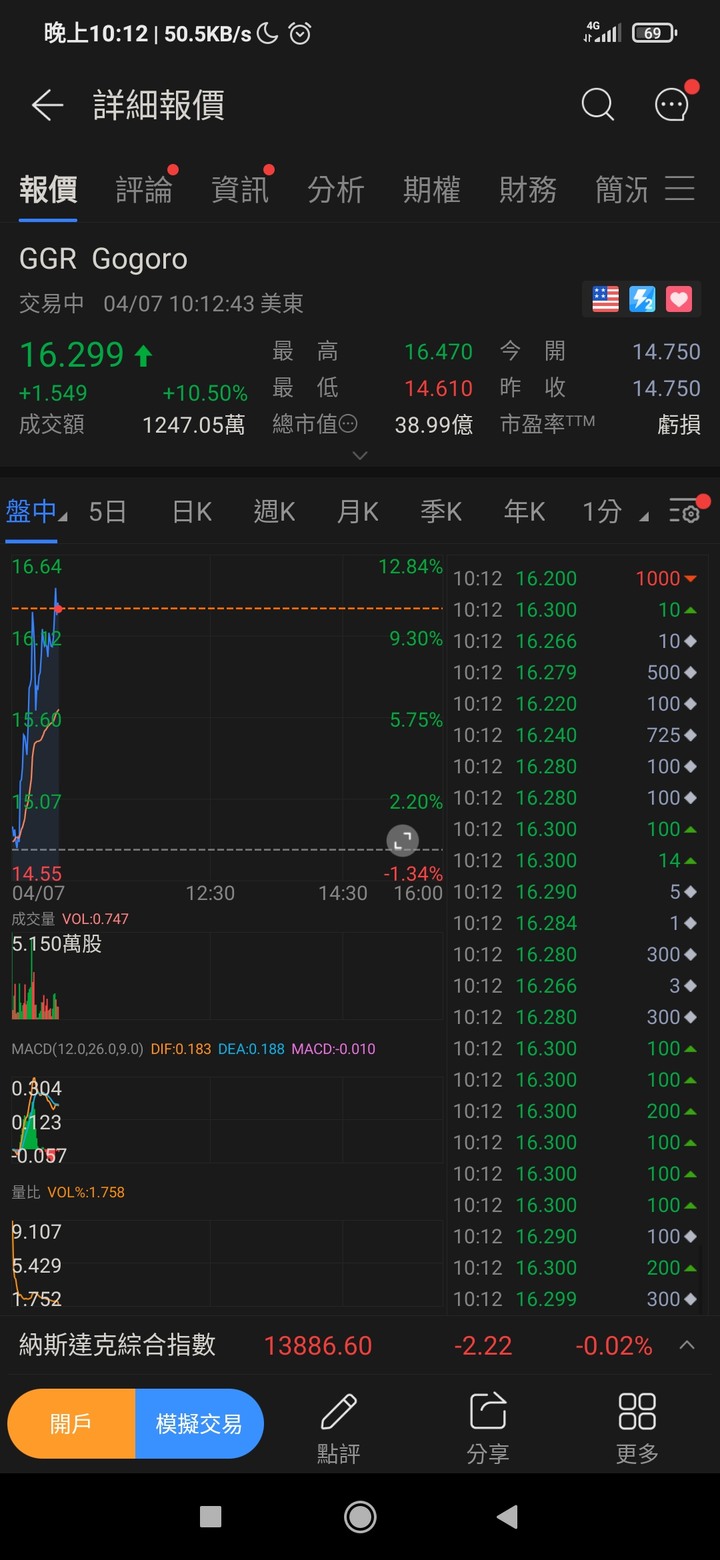The height and width of the screenshot is (1560, 720).
Task: Switch to the 評論 tab
Action: coord(144,189)
